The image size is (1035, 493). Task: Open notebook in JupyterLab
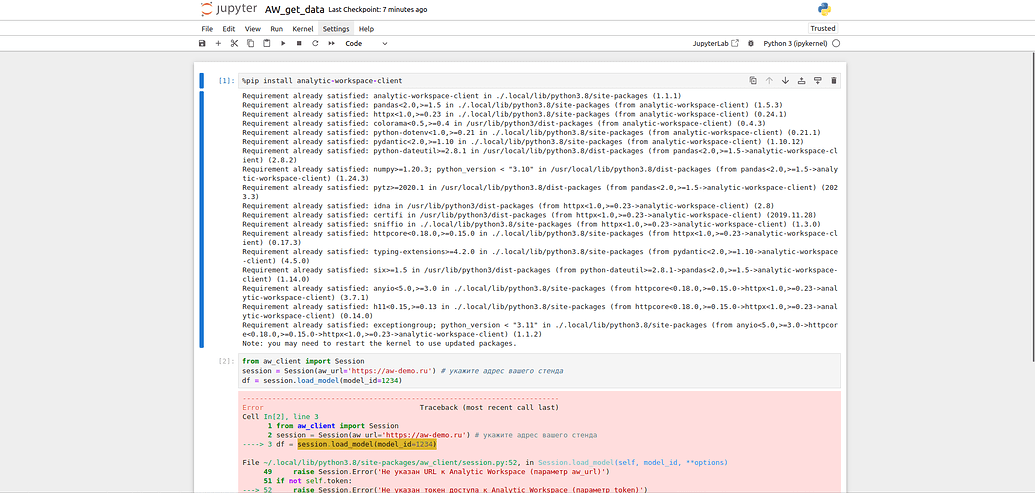coord(716,44)
